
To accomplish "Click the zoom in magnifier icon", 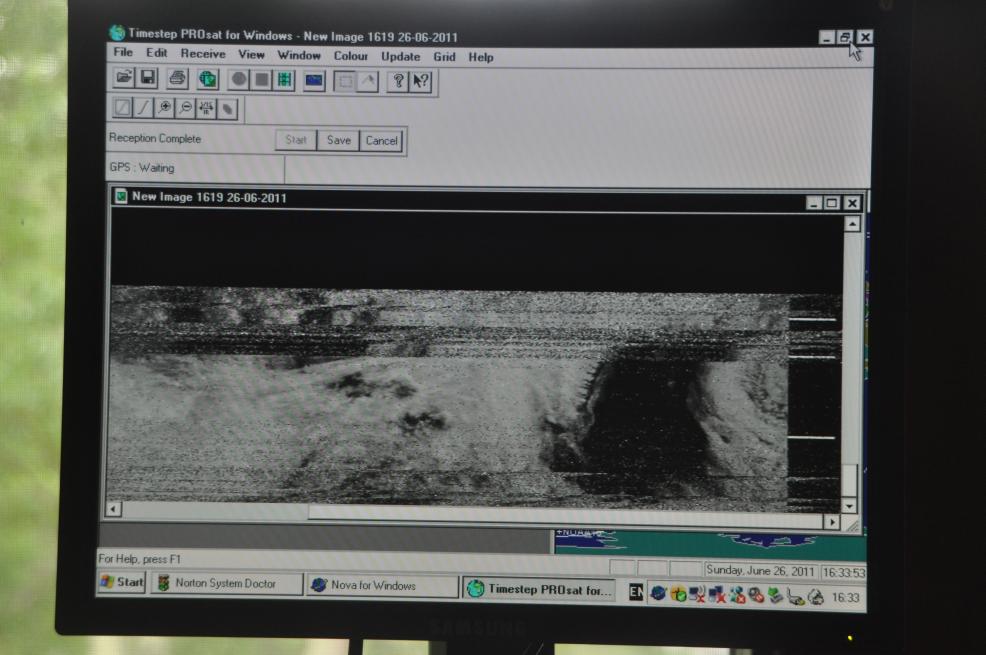I will [165, 108].
